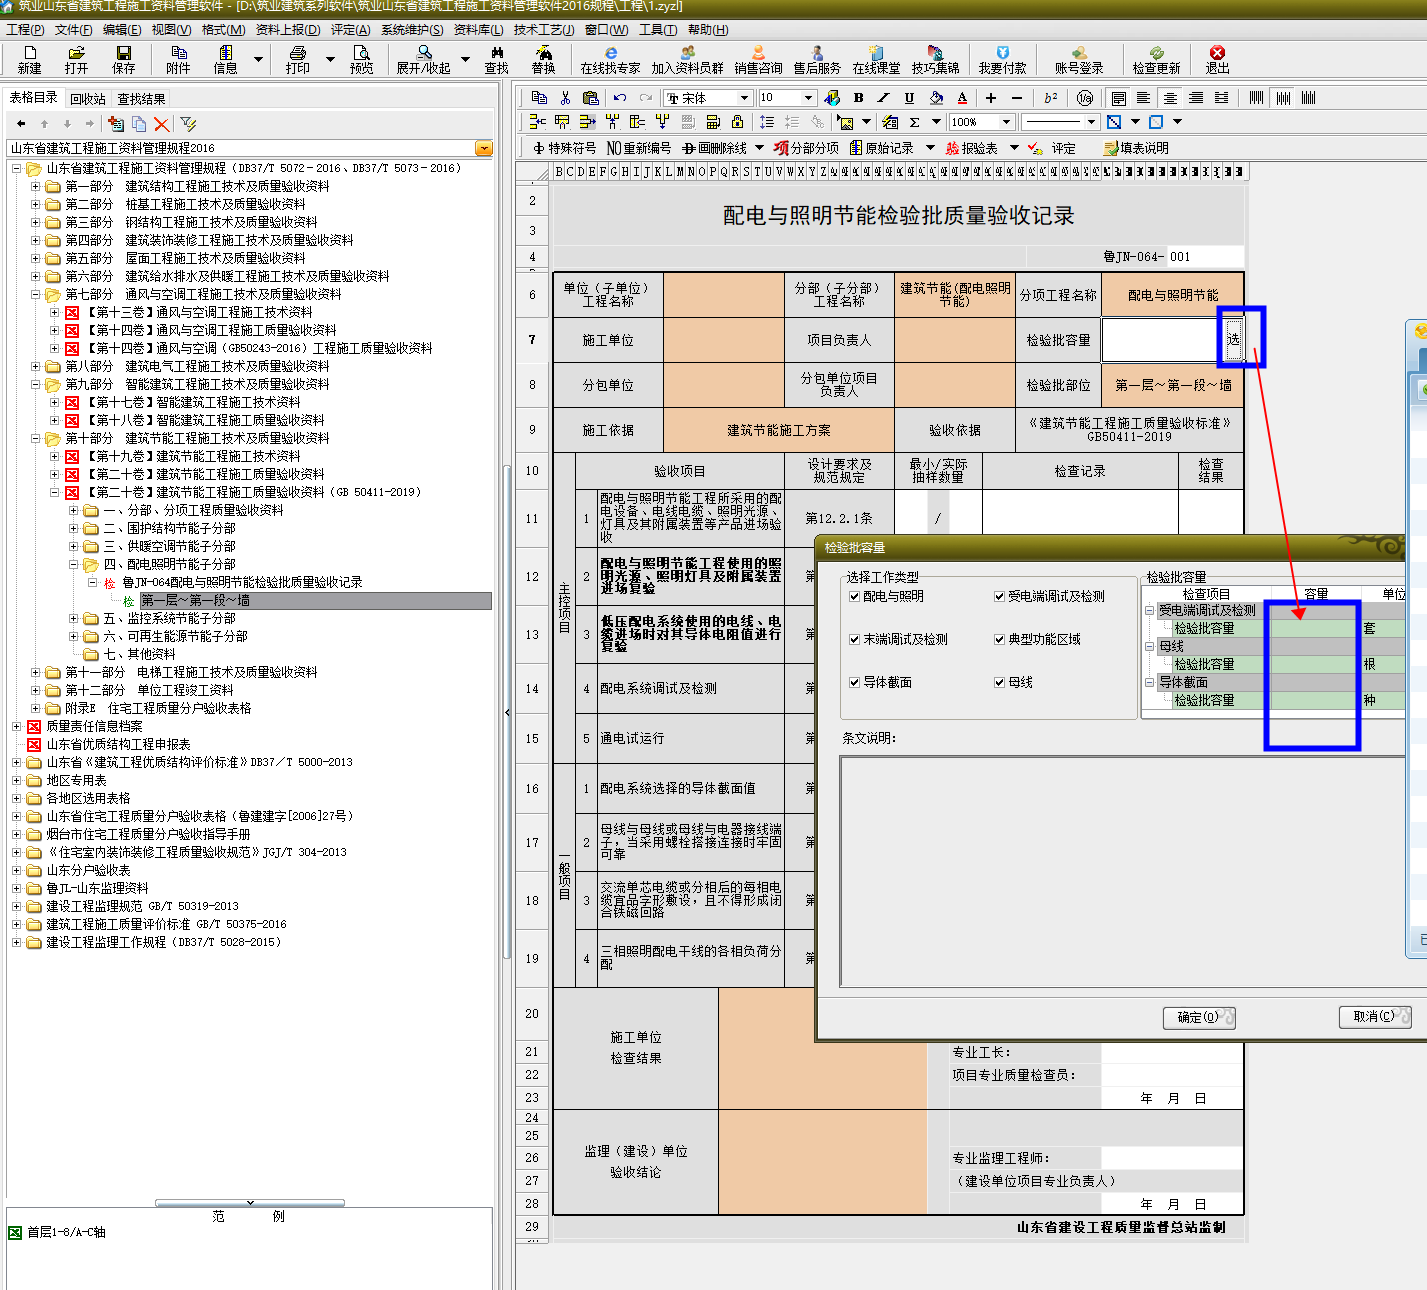Viewport: 1427px width, 1290px height.
Task: Open the 编辑(E) menu
Action: 122,30
